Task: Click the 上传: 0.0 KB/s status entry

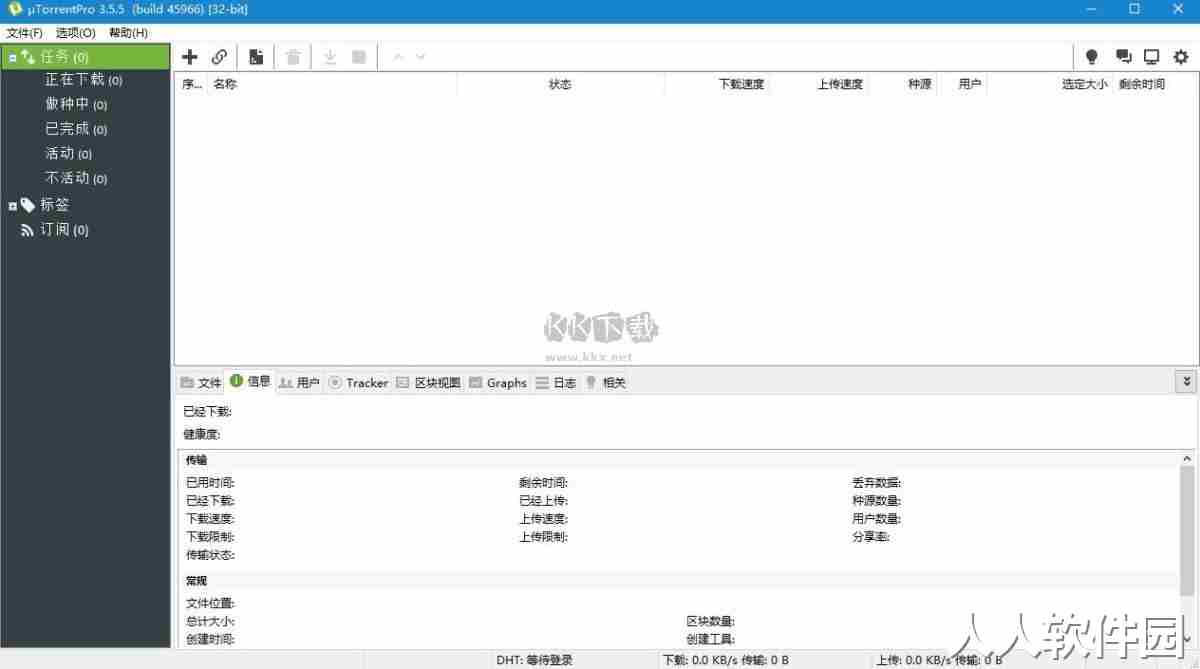Action: coord(939,660)
